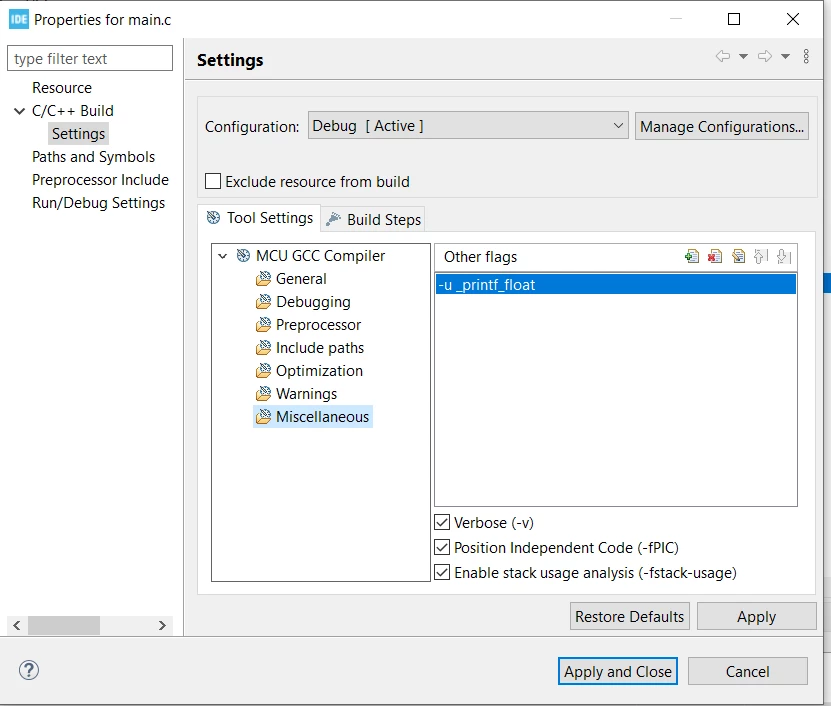Viewport: 831px width, 706px height.
Task: Move selected flag up in the list
Action: click(761, 257)
